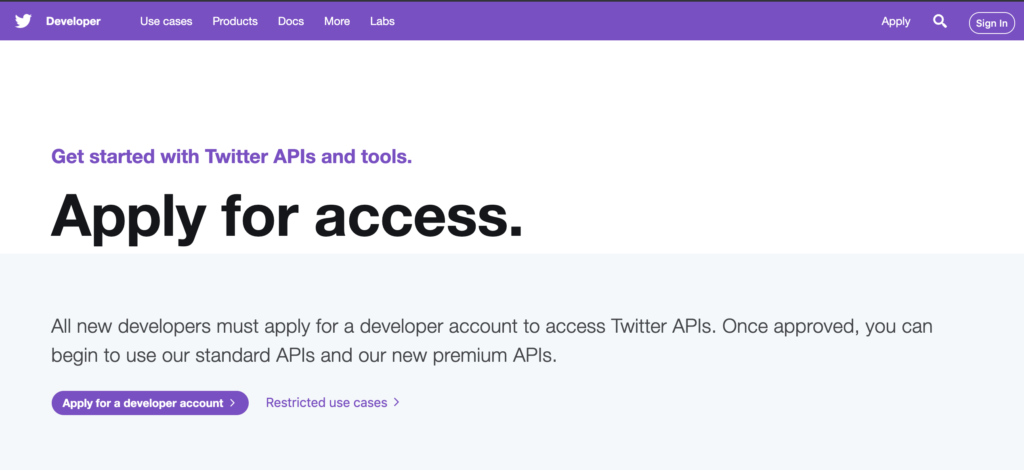Viewport: 1024px width, 470px height.
Task: Open the Use cases menu
Action: coord(166,21)
